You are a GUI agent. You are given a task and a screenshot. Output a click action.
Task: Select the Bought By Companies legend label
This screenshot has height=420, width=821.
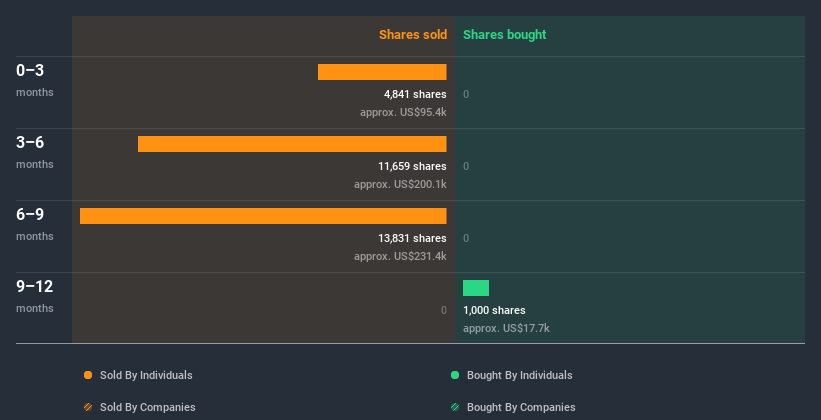(x=521, y=407)
